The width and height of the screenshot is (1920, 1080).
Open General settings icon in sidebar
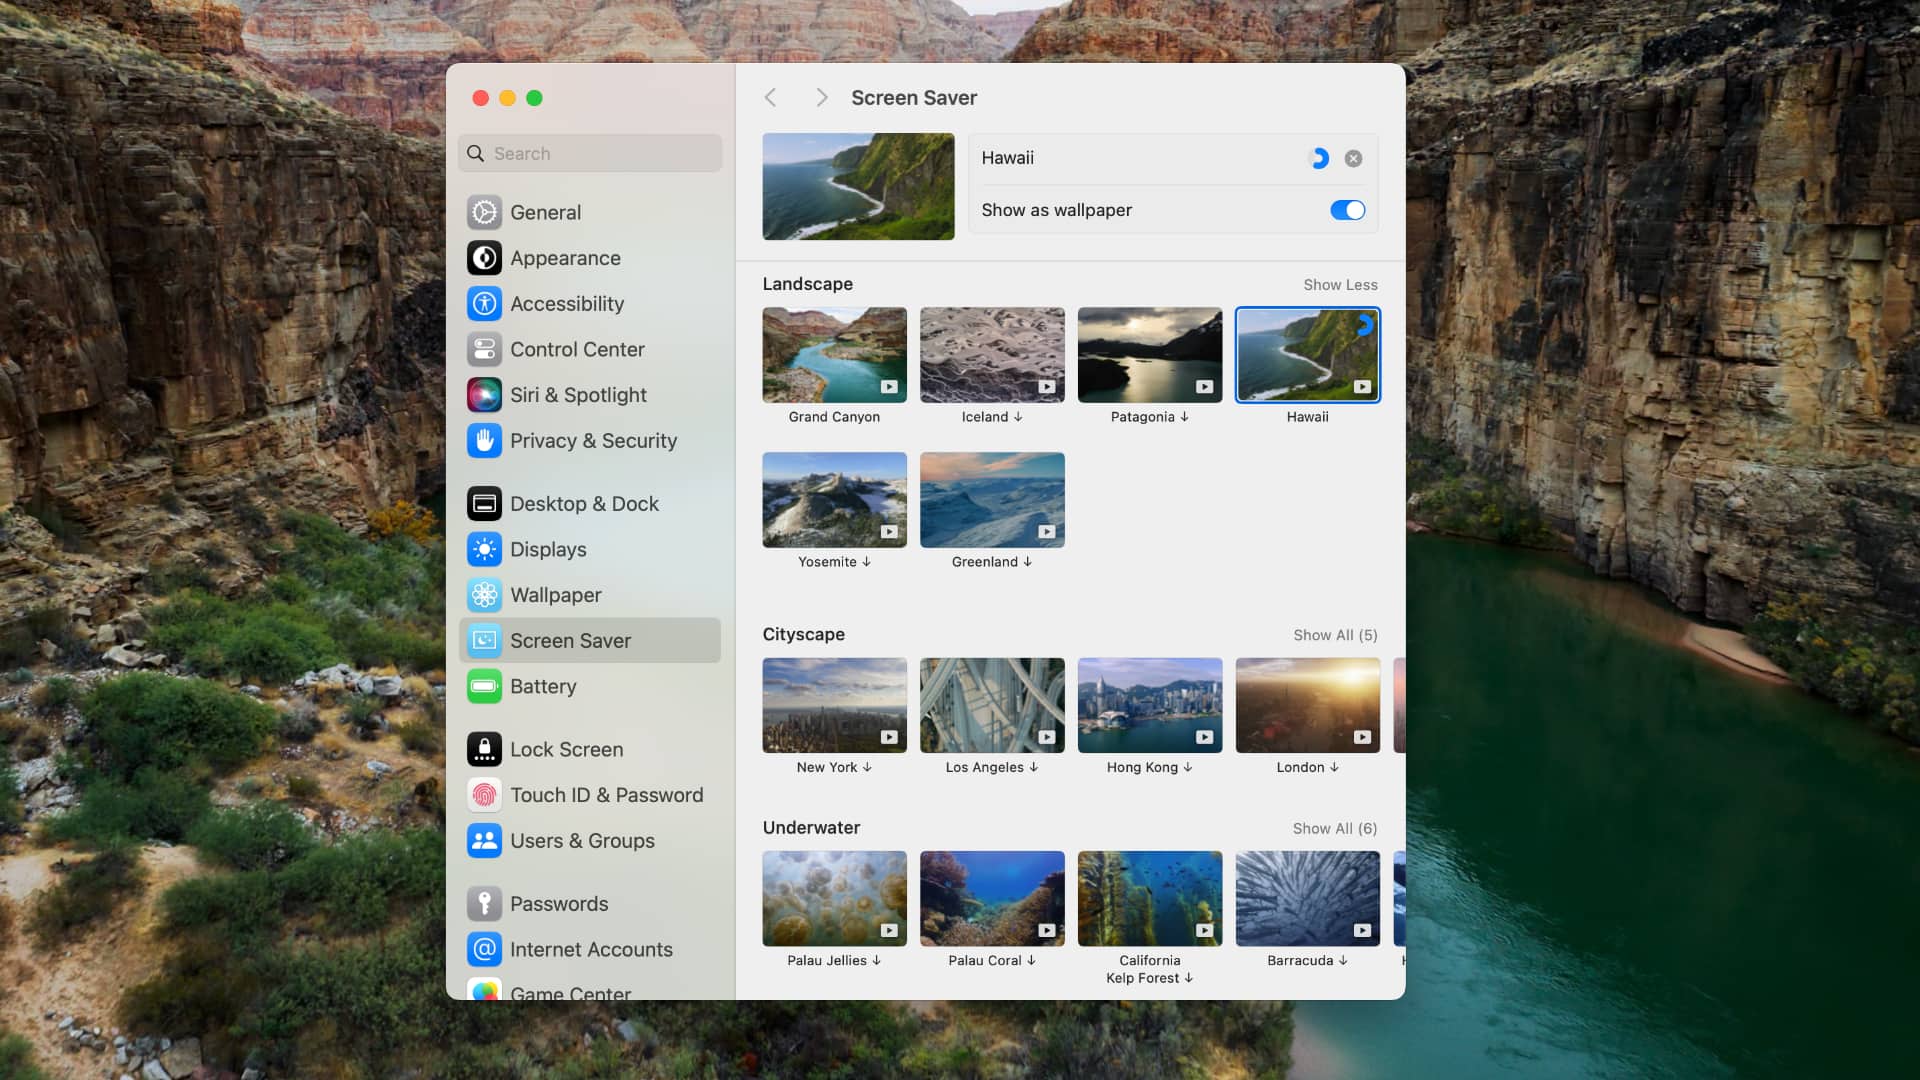click(484, 212)
